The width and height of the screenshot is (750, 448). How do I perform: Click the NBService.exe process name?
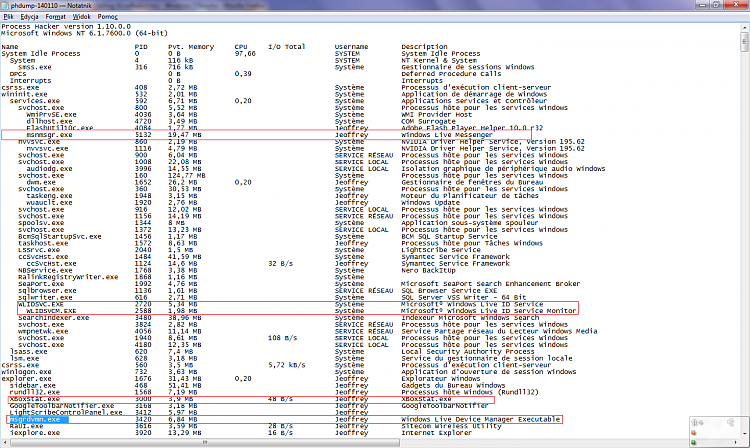click(x=45, y=270)
